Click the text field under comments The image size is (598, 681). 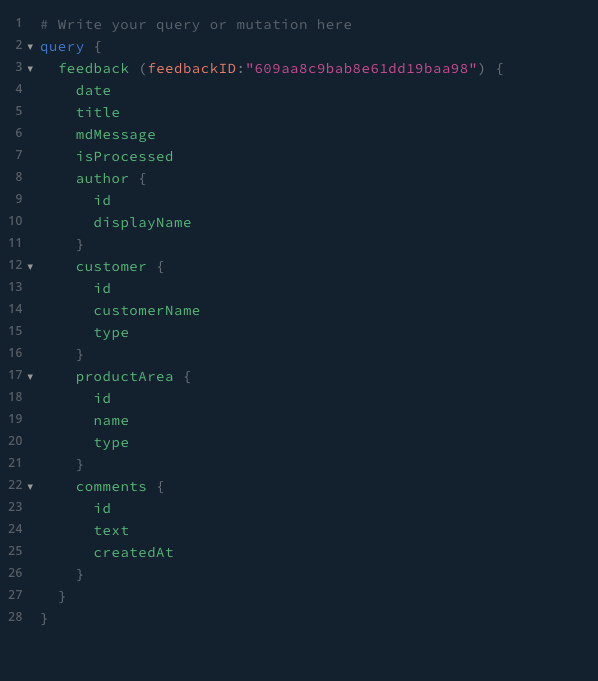[x=111, y=531]
